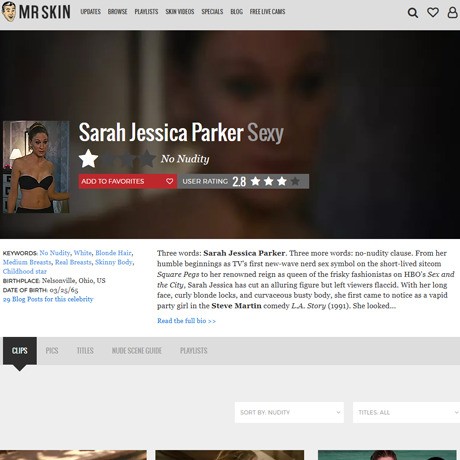Select the Sarah Jessica Parker heading
The height and width of the screenshot is (460, 460).
point(161,132)
